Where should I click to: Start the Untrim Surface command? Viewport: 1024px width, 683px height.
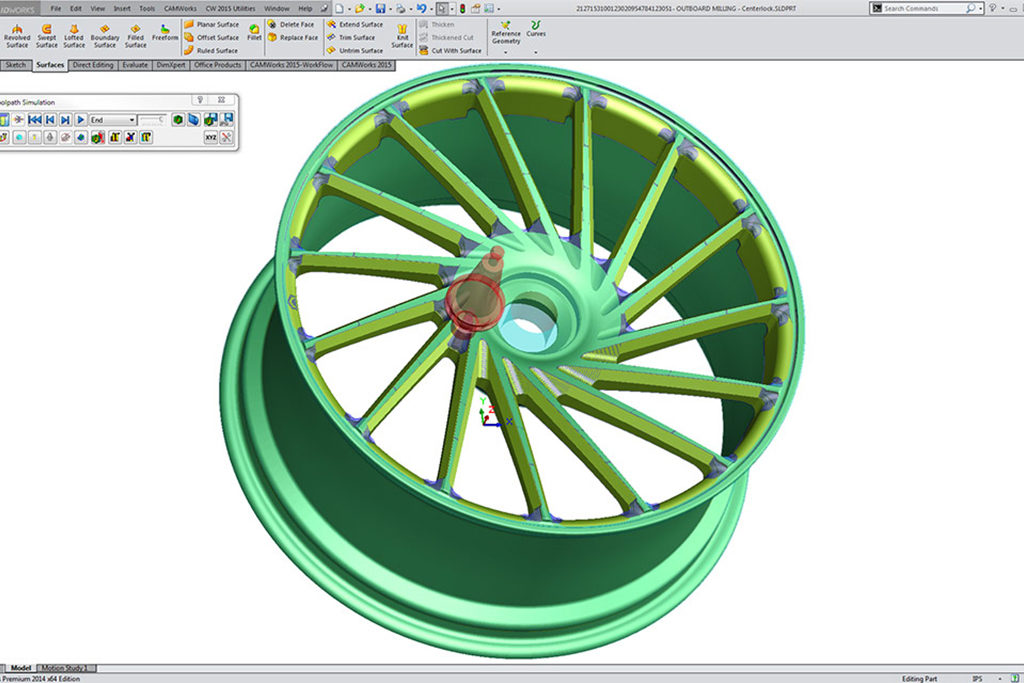(x=355, y=50)
